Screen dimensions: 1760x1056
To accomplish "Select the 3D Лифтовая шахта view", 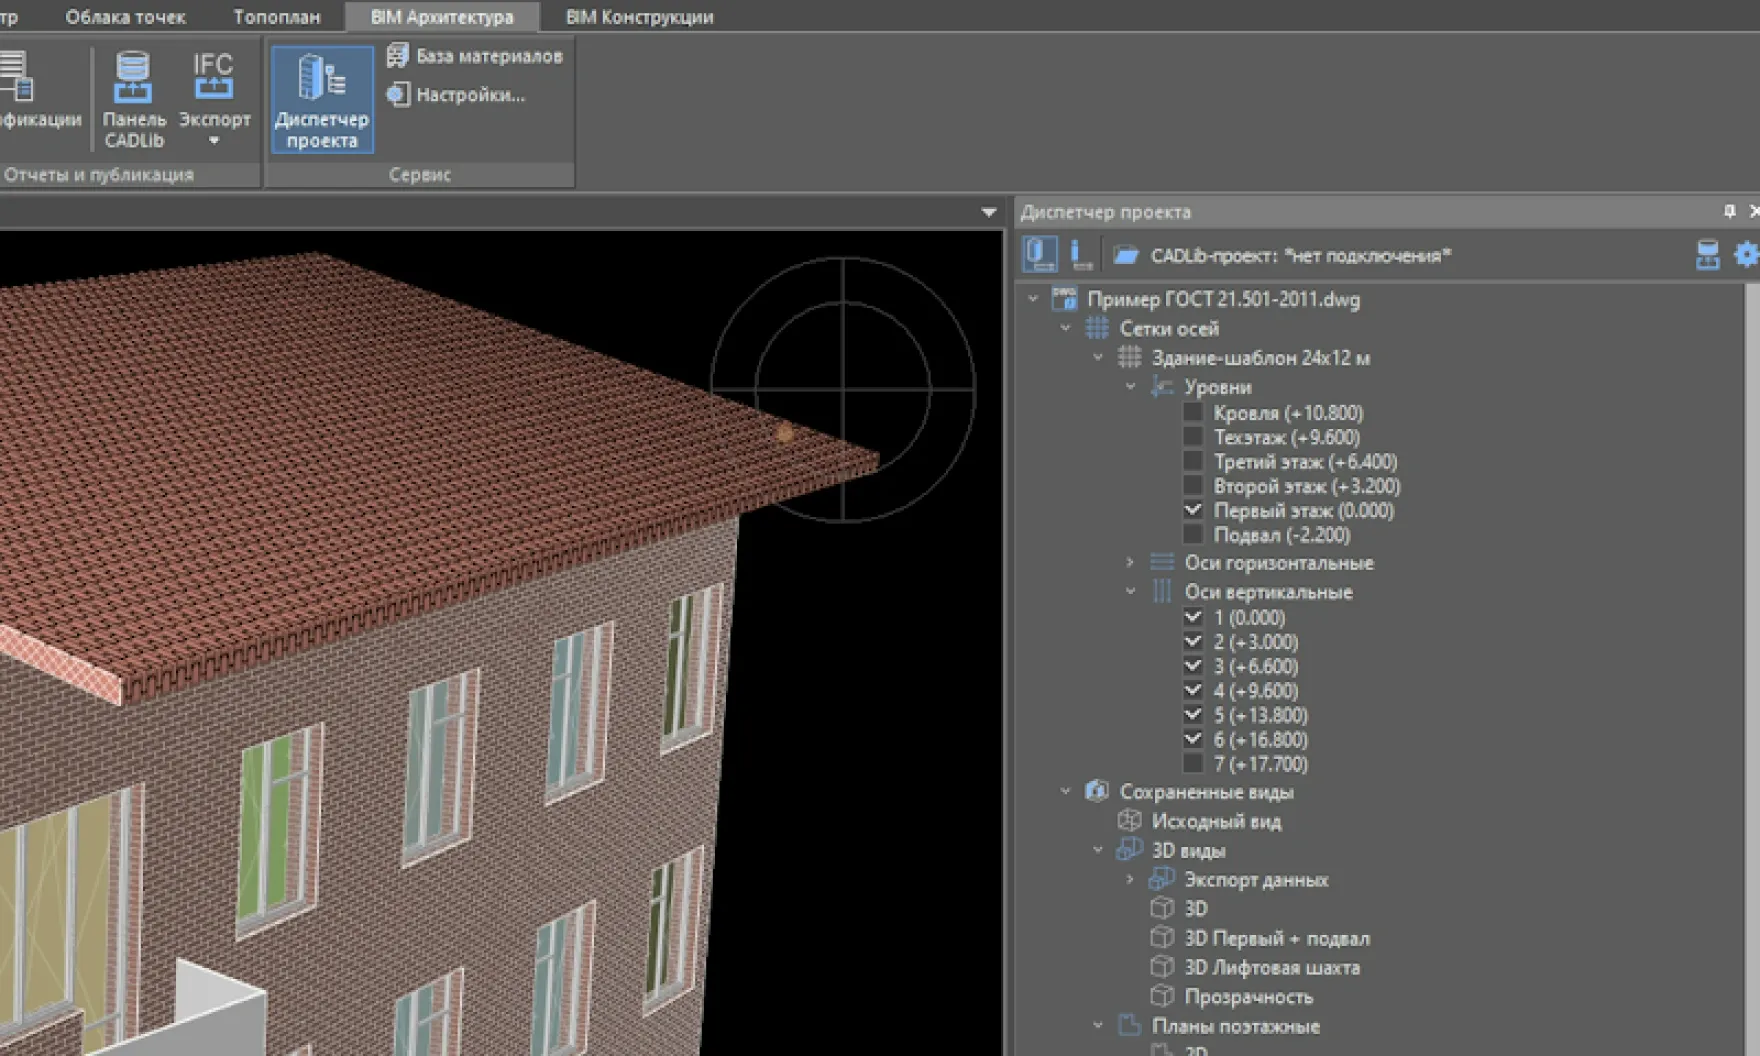I will point(1271,968).
